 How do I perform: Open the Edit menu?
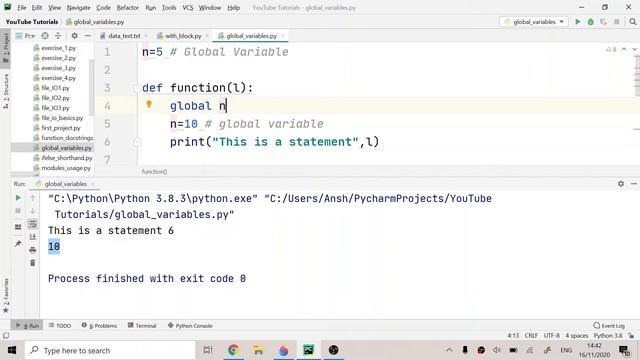coord(37,7)
